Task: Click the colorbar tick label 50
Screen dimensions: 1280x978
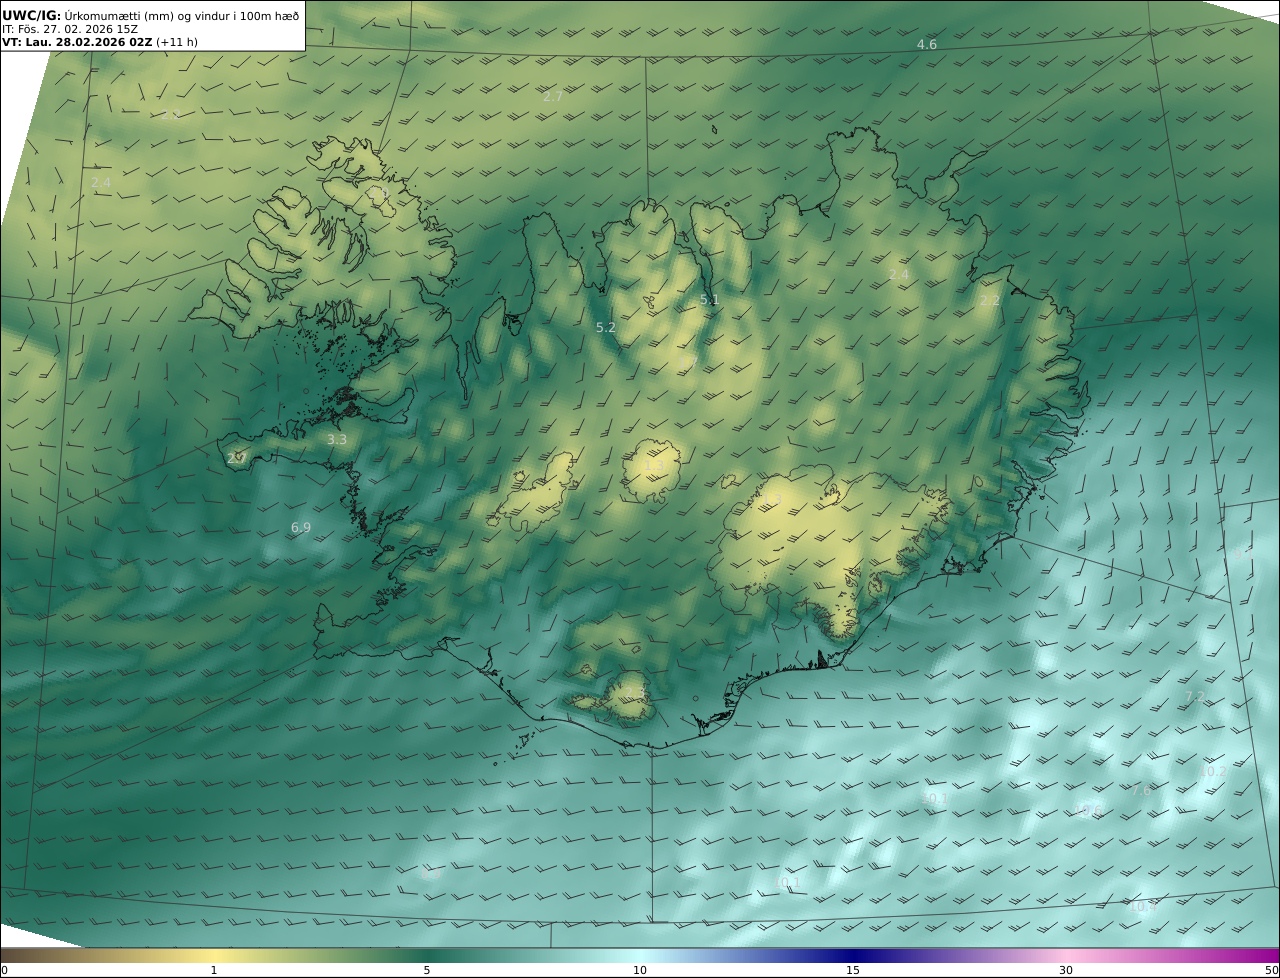Action: (1272, 970)
